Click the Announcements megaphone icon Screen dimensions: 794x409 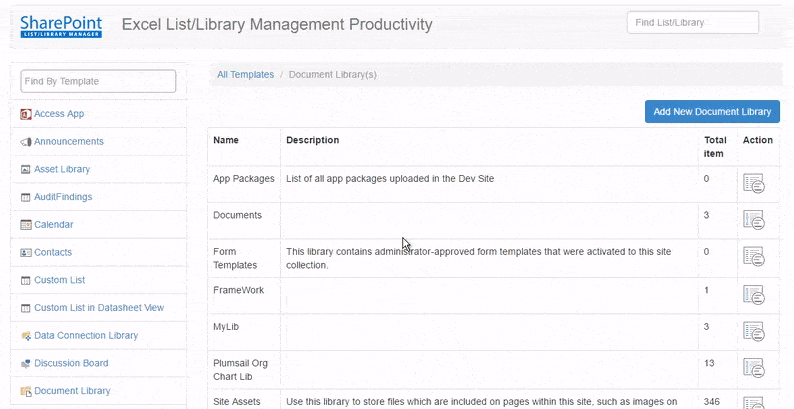(x=26, y=142)
